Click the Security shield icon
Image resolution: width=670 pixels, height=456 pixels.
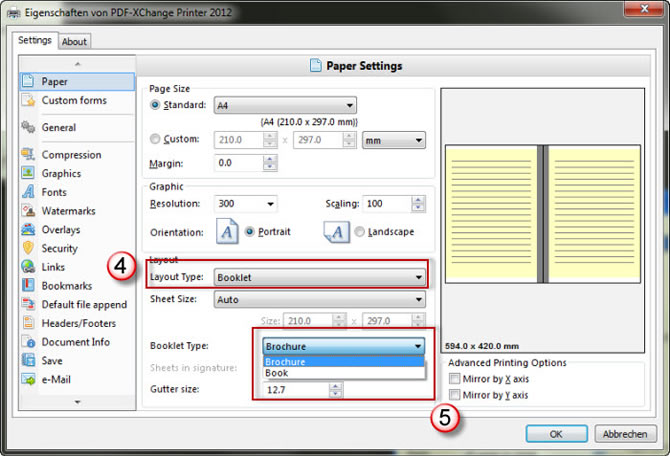click(x=28, y=248)
